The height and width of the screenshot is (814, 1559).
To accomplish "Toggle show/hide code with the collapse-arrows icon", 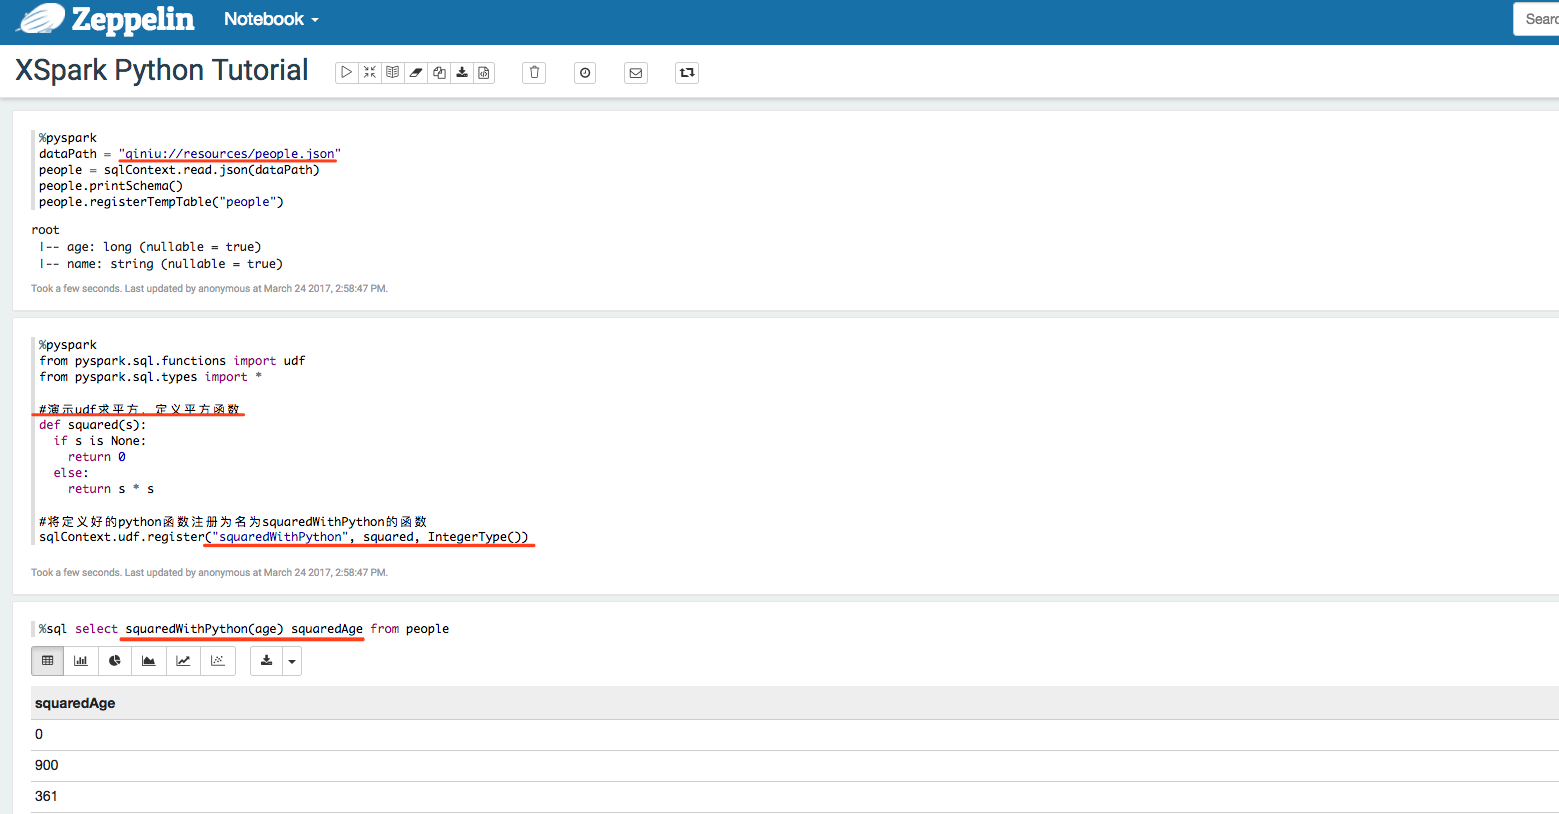I will [x=370, y=72].
